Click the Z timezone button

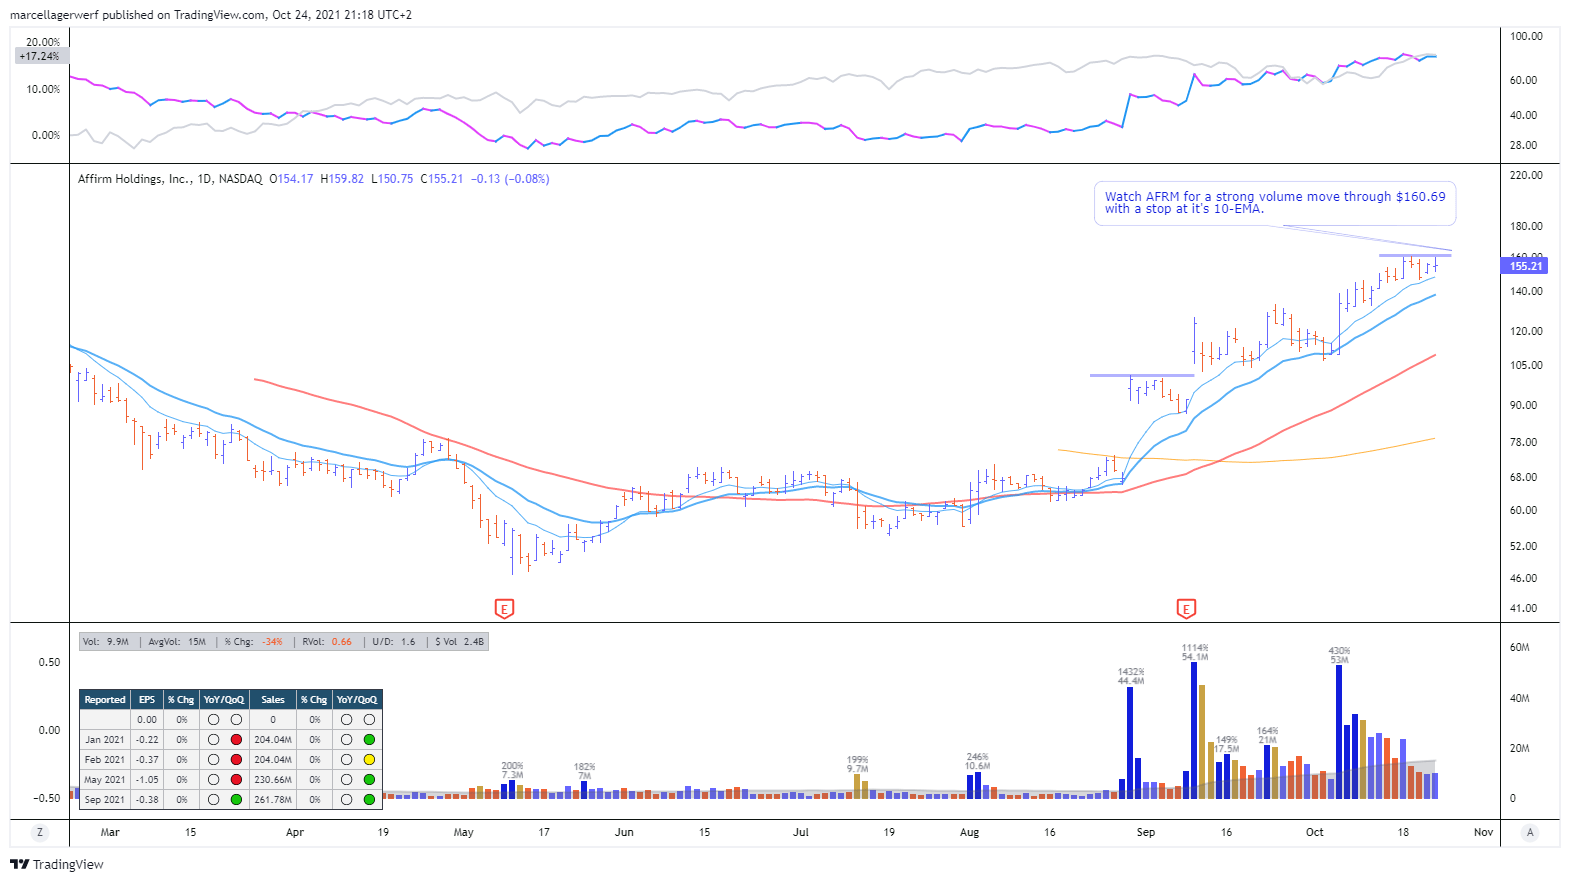click(40, 832)
